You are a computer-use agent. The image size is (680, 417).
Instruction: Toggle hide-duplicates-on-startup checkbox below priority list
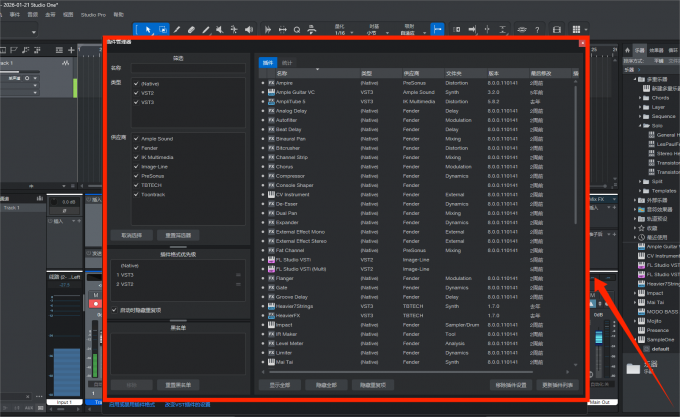click(114, 310)
